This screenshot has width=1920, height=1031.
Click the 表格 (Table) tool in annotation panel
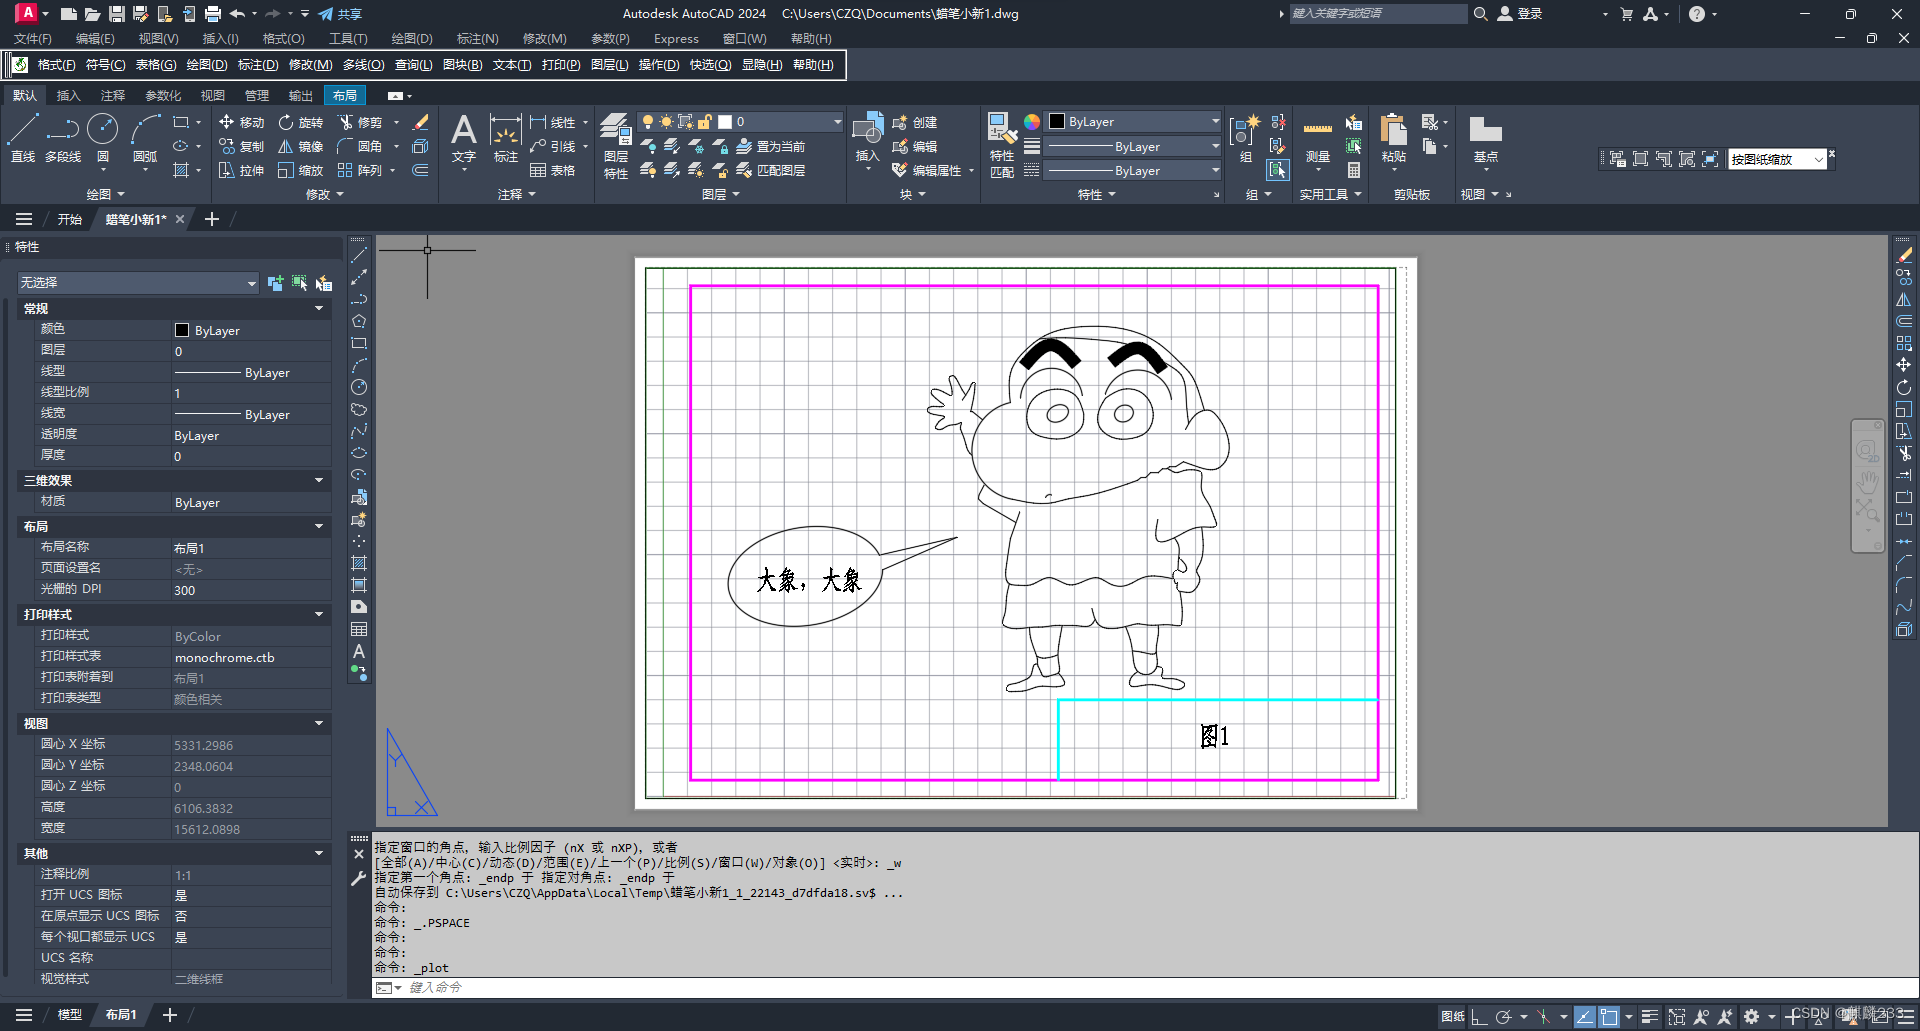coord(553,170)
